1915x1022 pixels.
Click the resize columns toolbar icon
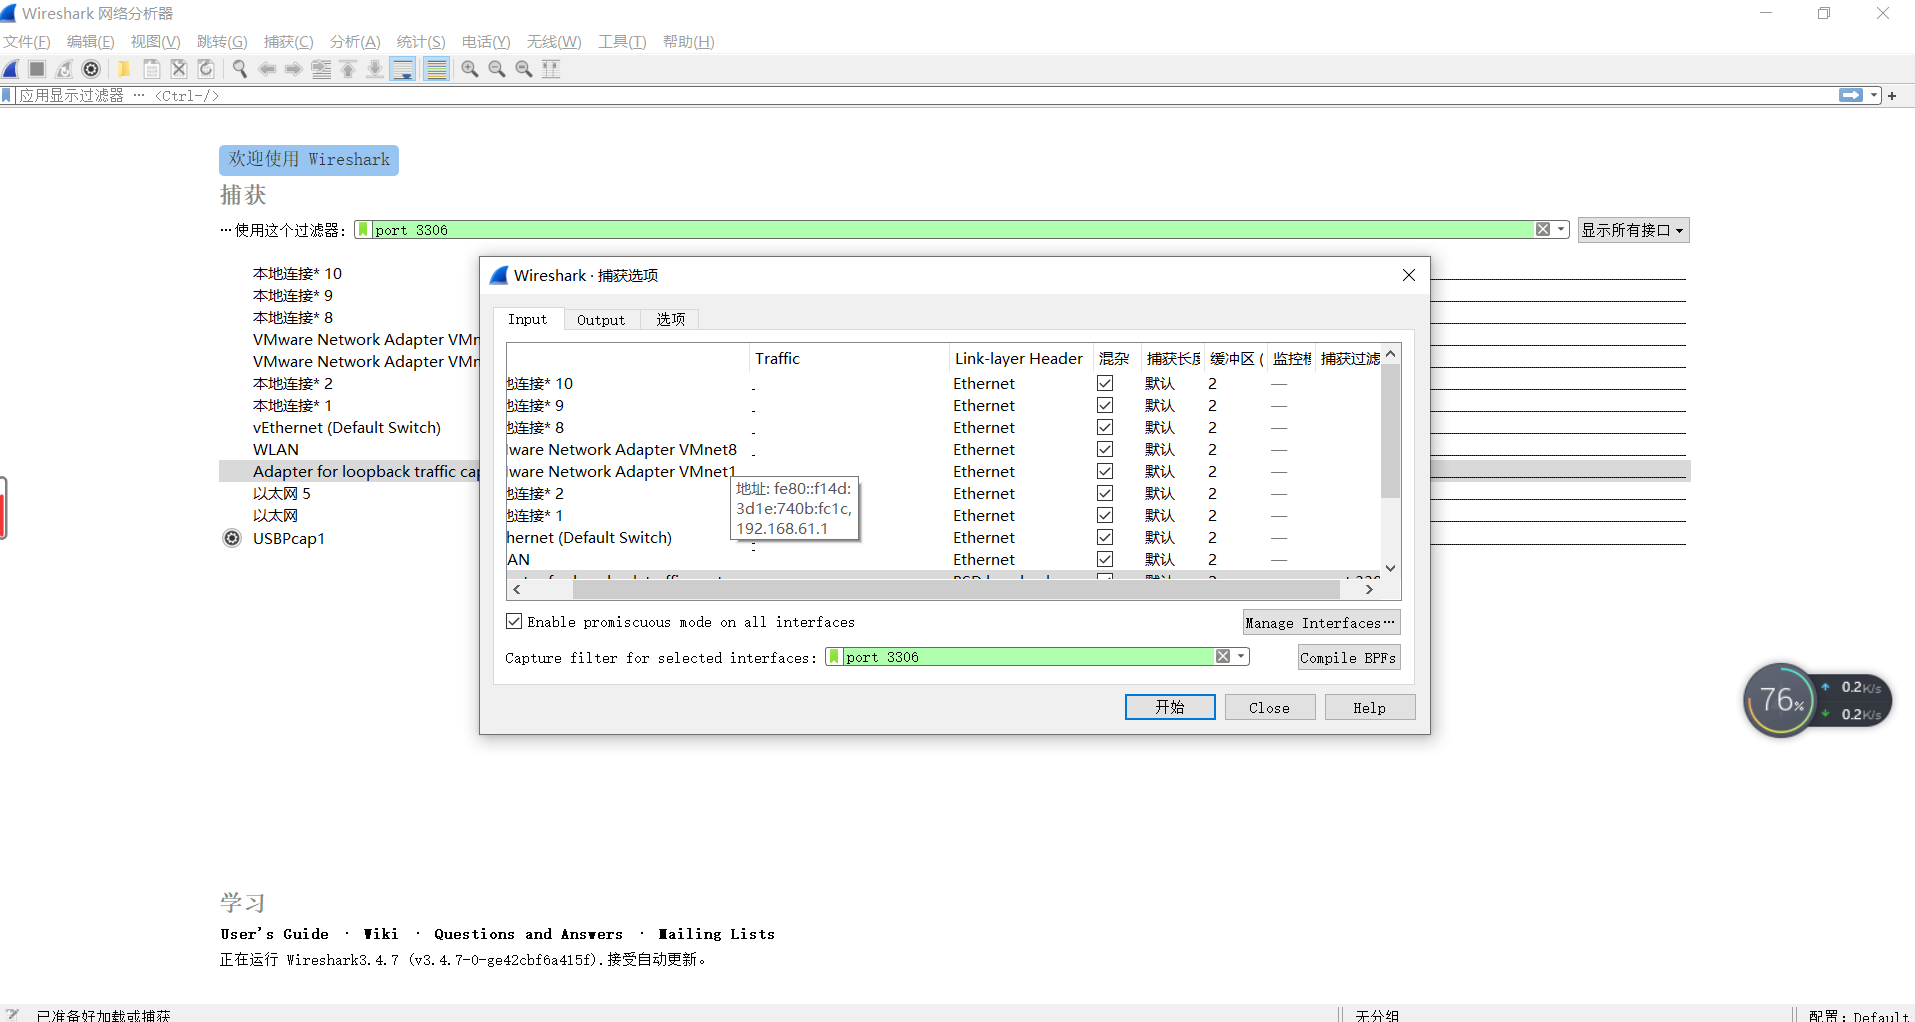click(551, 69)
